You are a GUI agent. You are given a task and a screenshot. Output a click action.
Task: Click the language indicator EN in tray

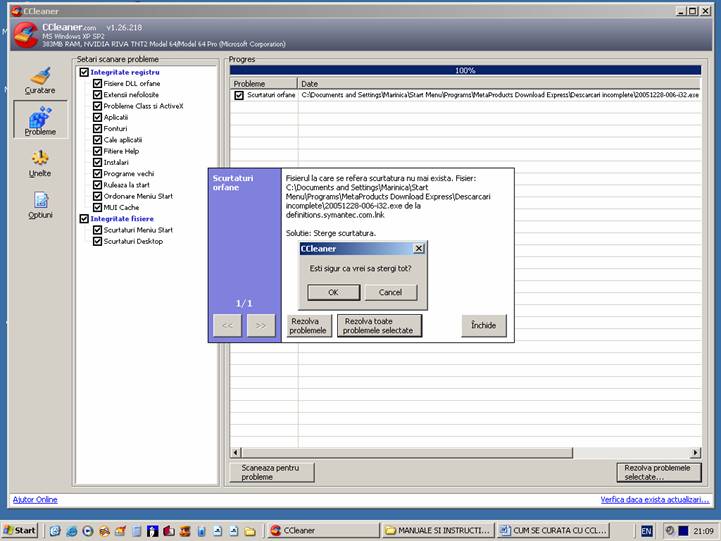[x=646, y=530]
